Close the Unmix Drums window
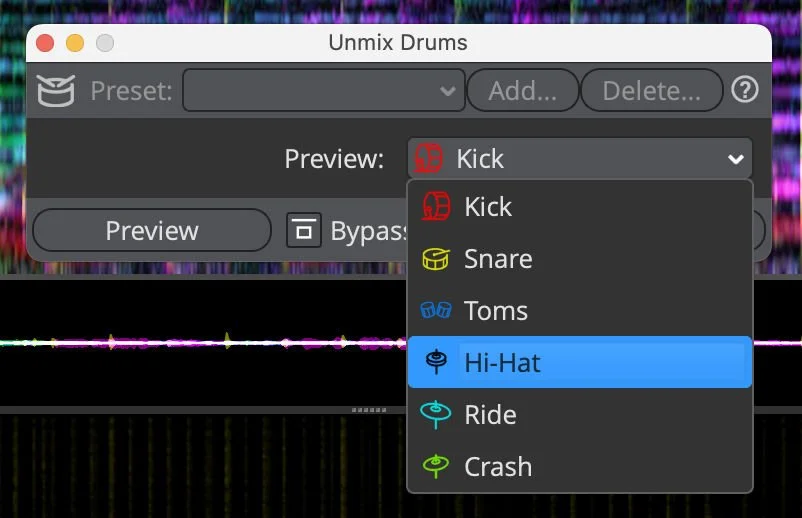The width and height of the screenshot is (802, 518). point(46,43)
